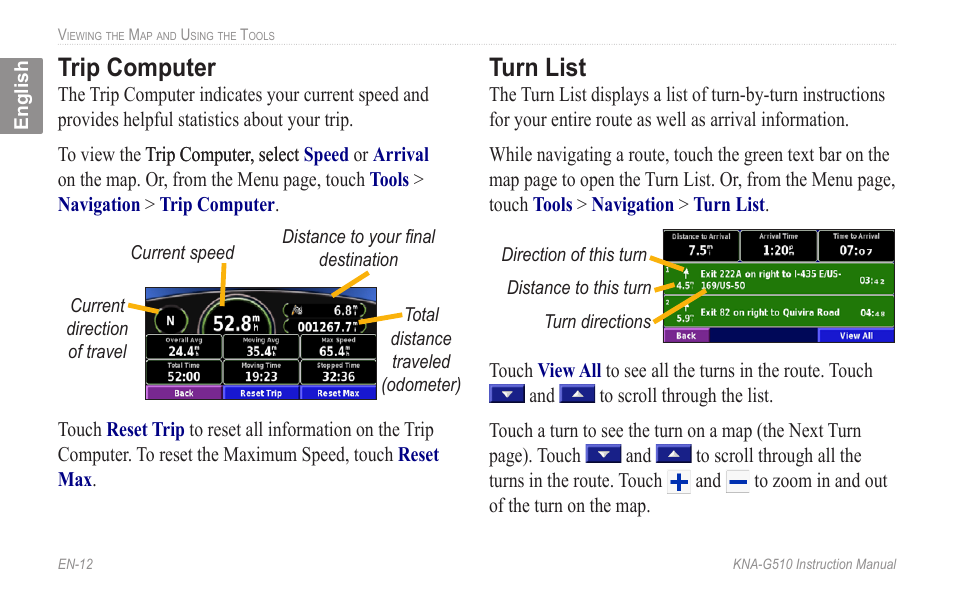954x608 pixels.
Task: Click the 'Current speed' callout label
Action: click(183, 253)
